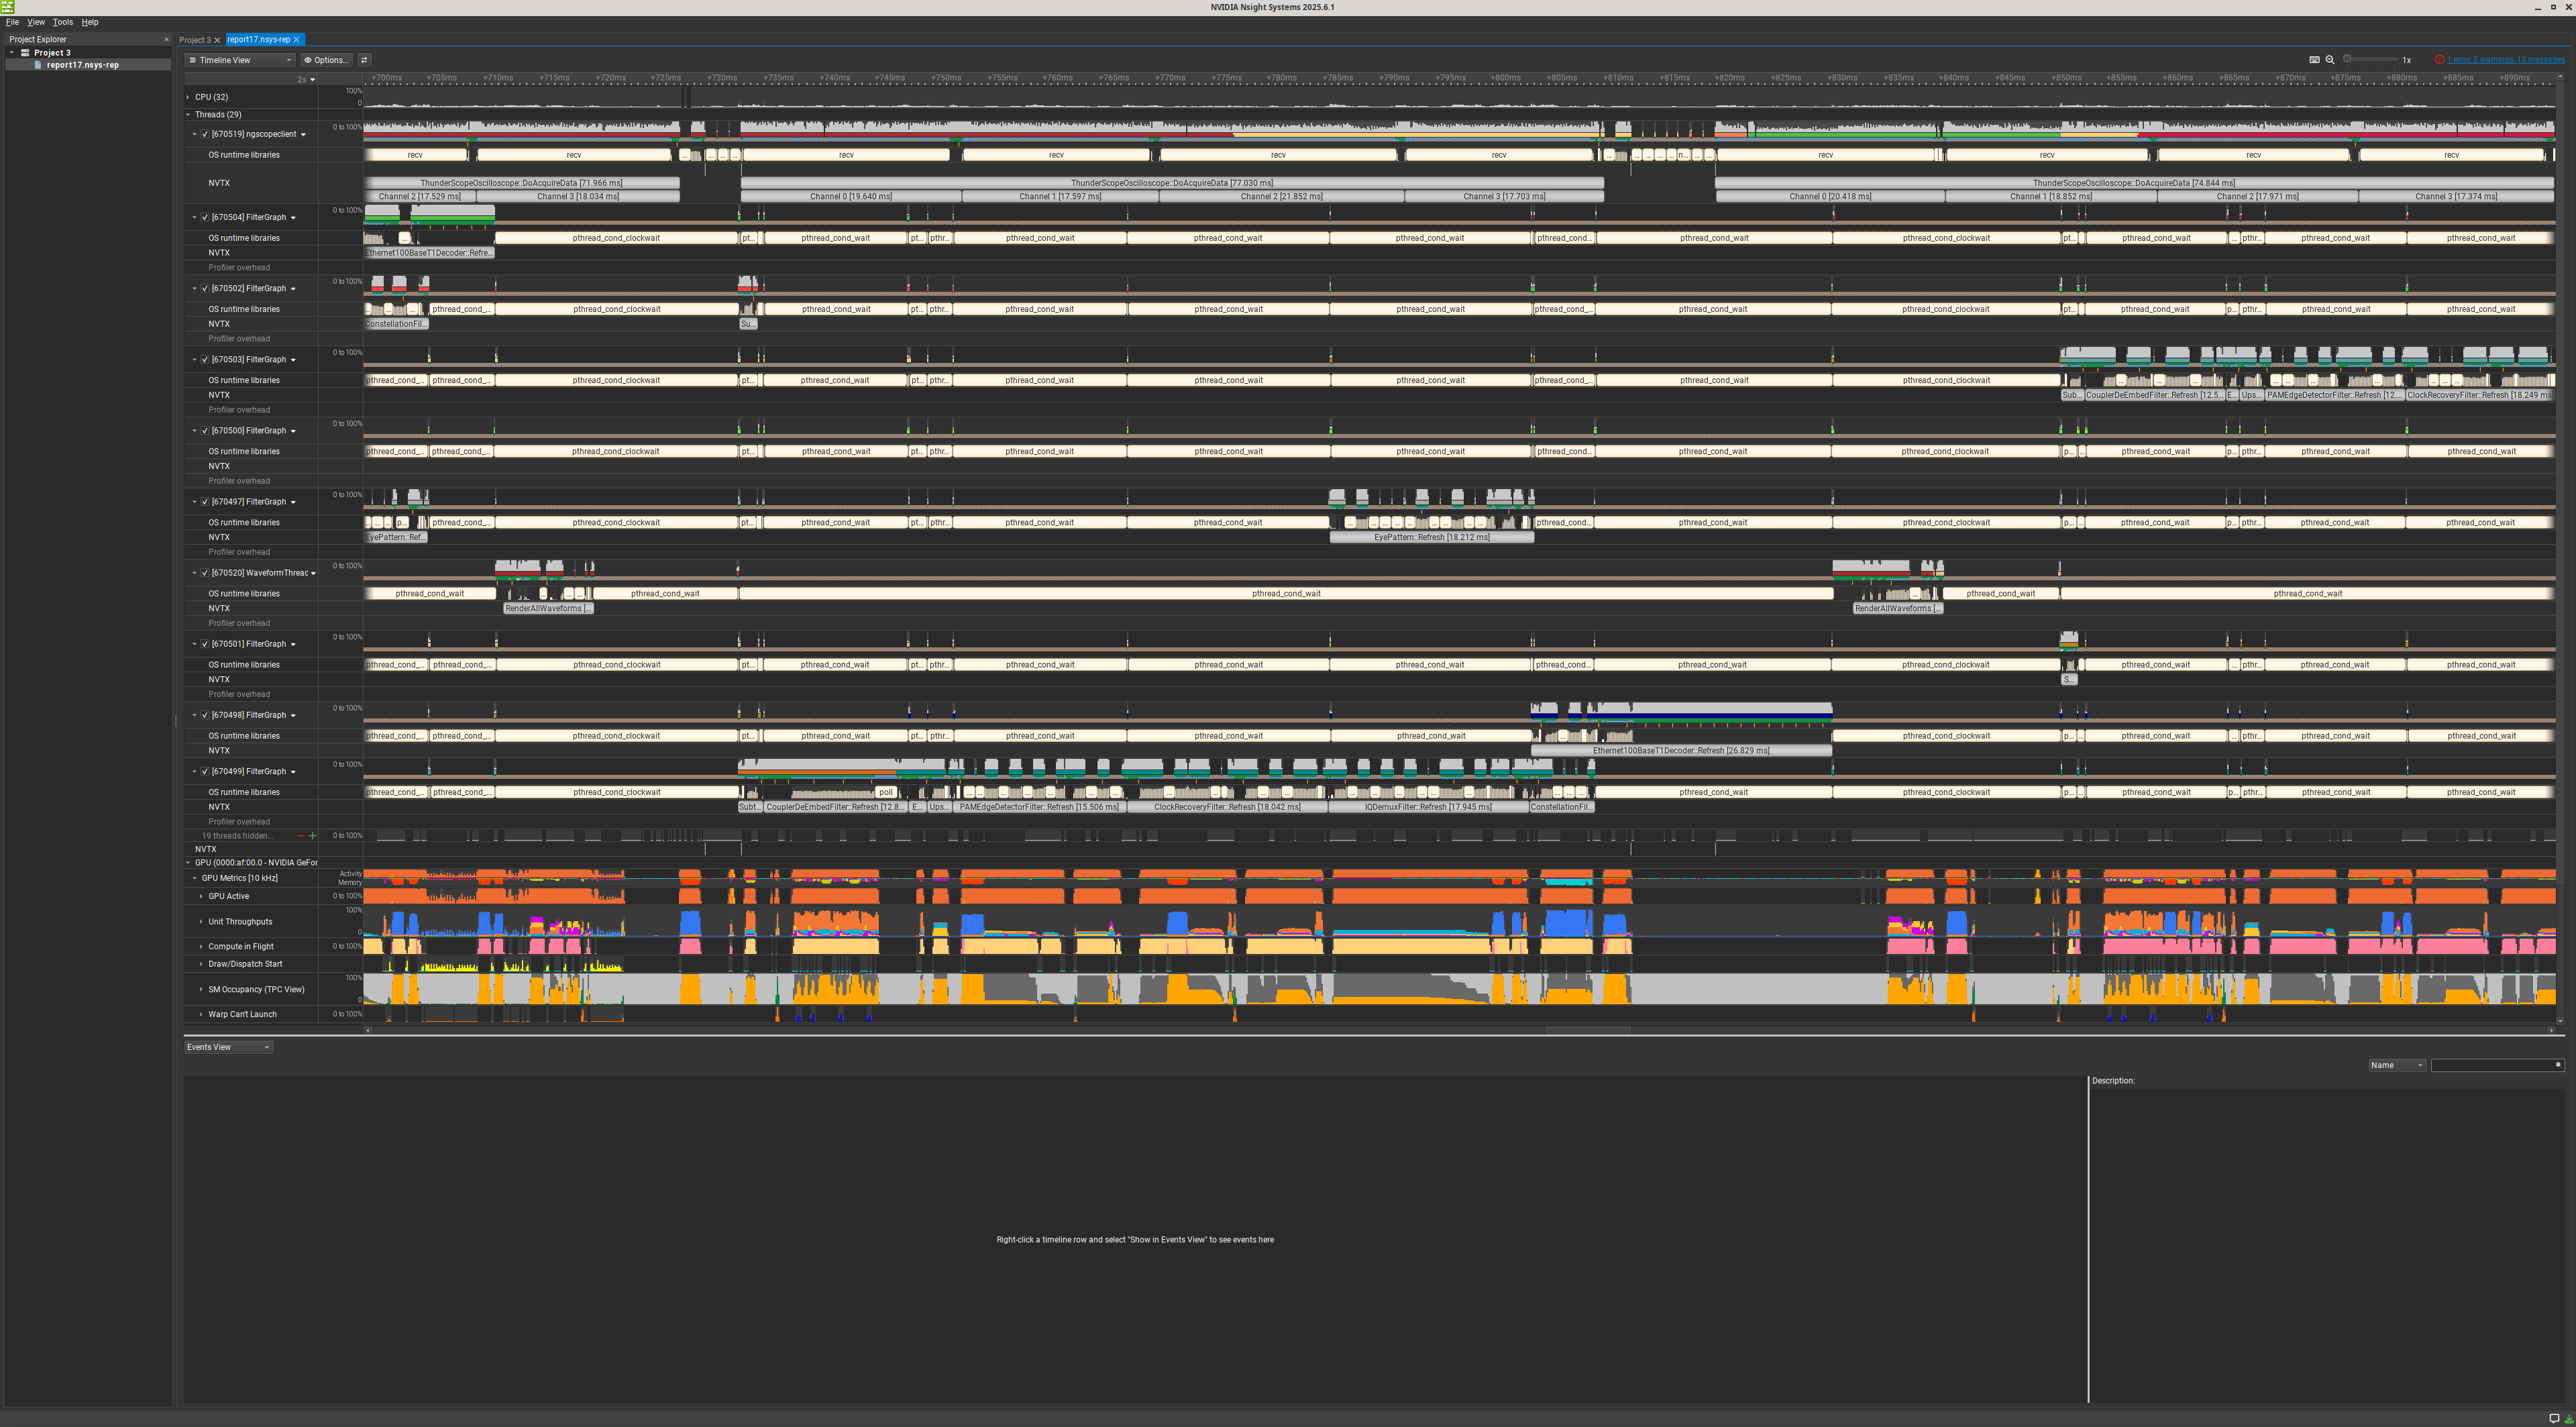Uncheck FilterGraph thread 670499 checkbox

[x=205, y=772]
